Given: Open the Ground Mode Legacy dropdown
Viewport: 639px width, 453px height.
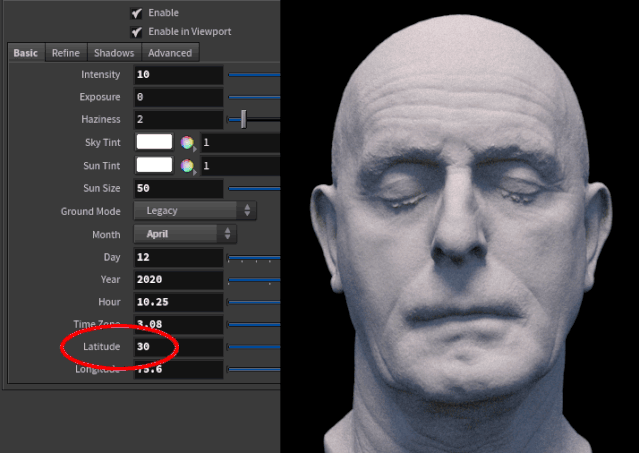Looking at the screenshot, I should point(195,211).
